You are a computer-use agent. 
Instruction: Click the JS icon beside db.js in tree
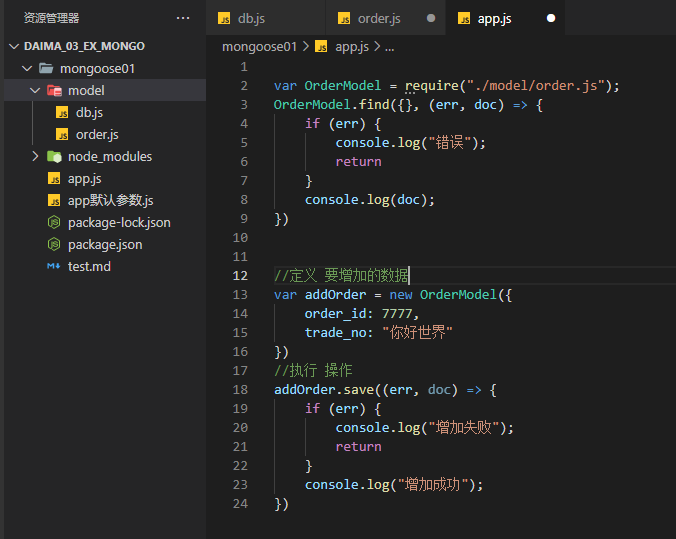pyautogui.click(x=62, y=113)
